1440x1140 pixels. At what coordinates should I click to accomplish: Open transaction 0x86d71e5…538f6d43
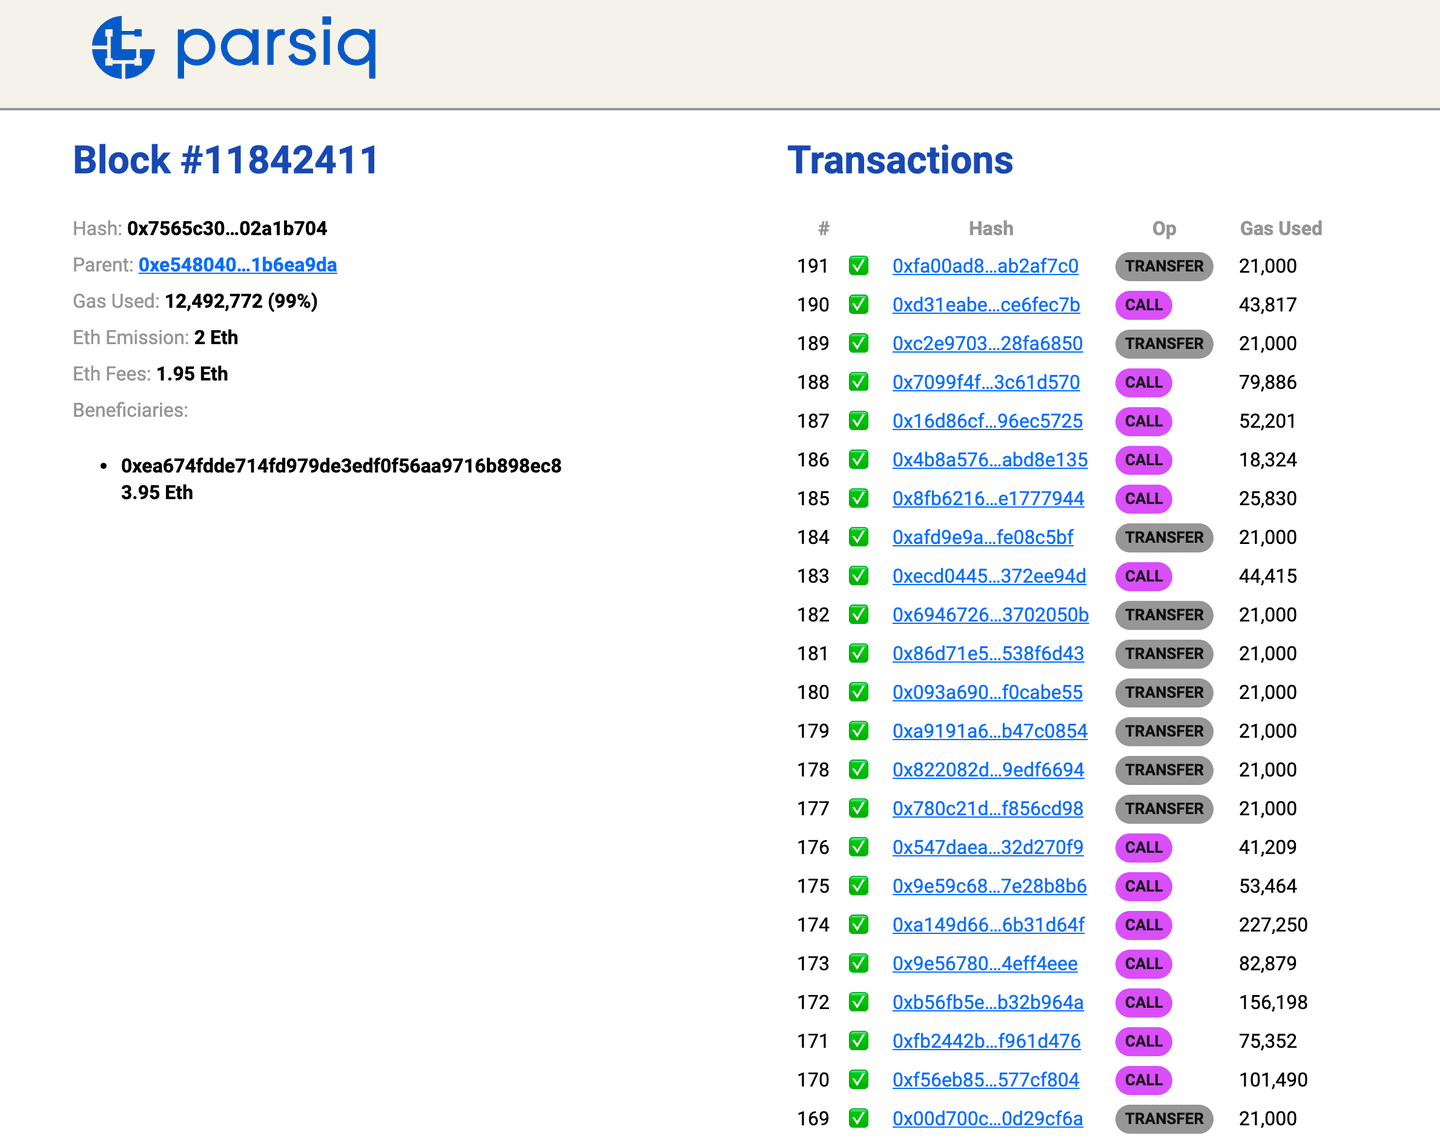point(988,653)
